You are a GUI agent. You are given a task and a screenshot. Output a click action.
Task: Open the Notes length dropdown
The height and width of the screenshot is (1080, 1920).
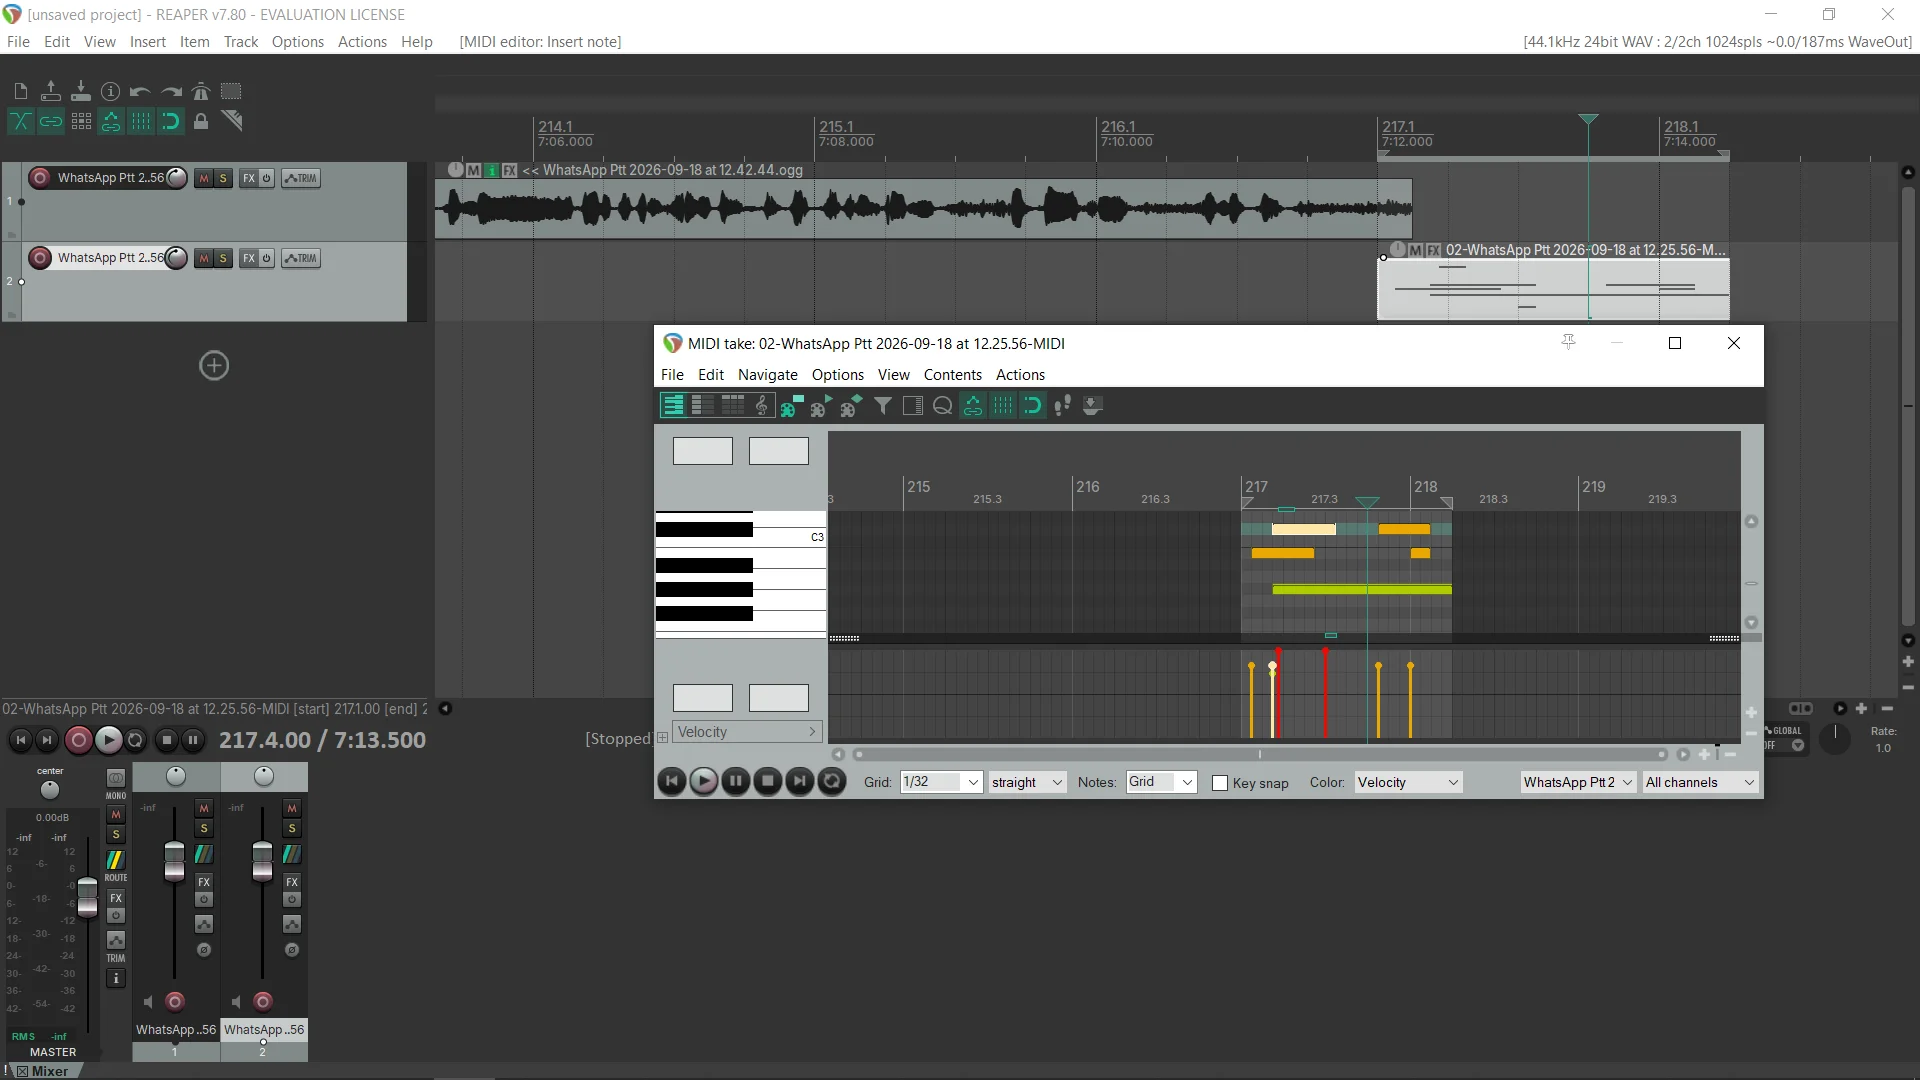click(1161, 782)
